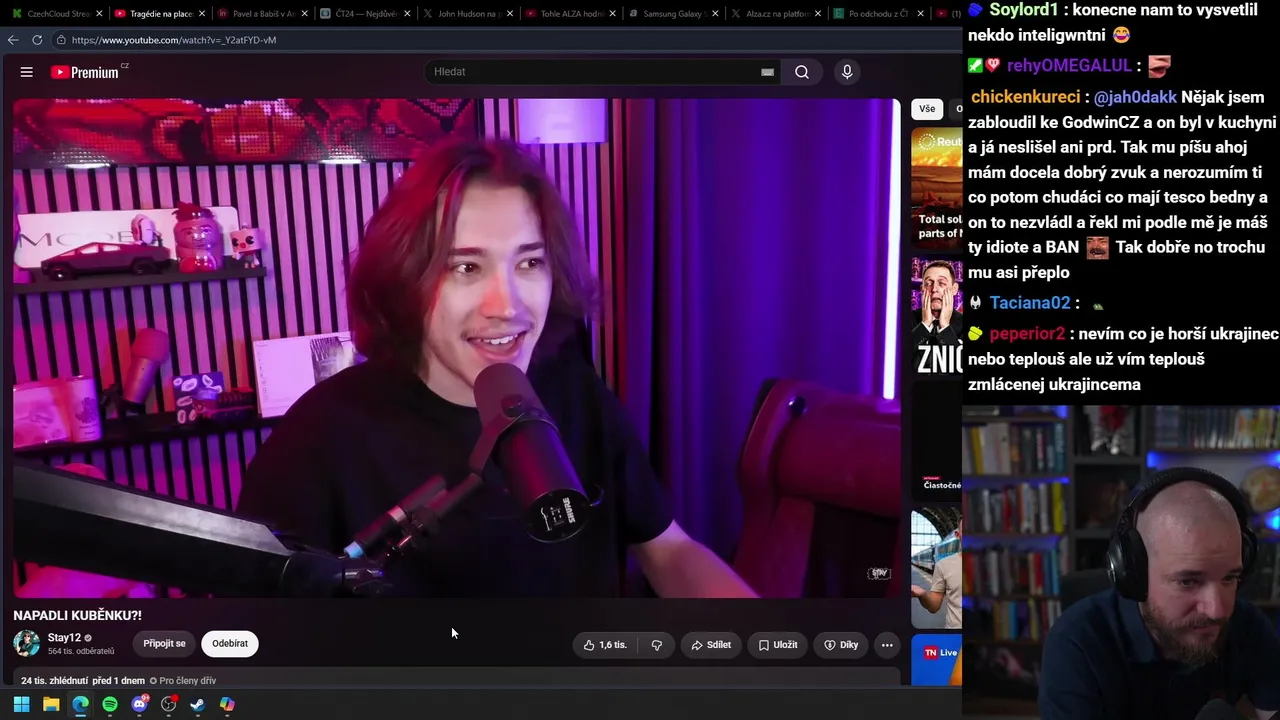Close the John Hudson tab
The width and height of the screenshot is (1280, 720).
509,14
